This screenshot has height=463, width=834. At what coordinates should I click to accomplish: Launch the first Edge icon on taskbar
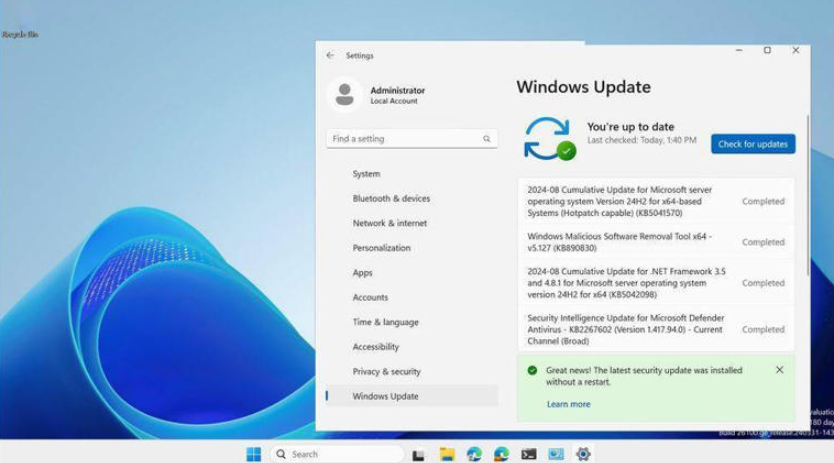click(474, 454)
